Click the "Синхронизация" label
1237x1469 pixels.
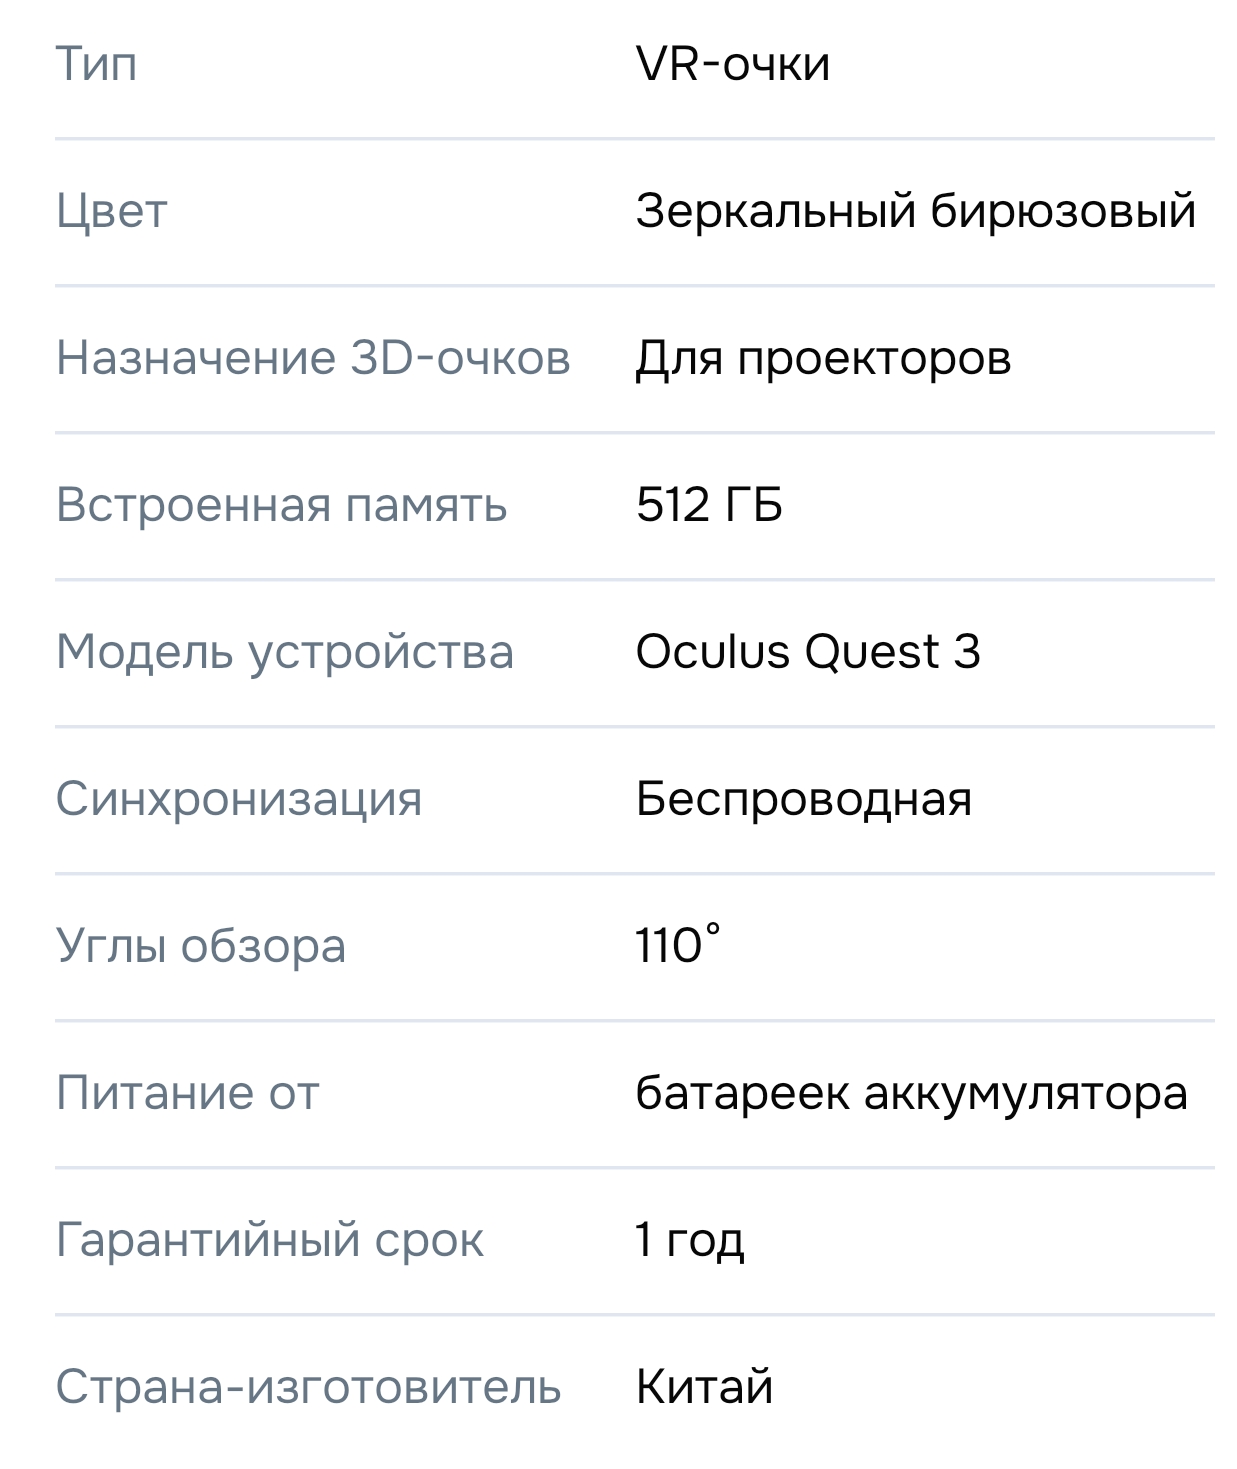point(239,799)
